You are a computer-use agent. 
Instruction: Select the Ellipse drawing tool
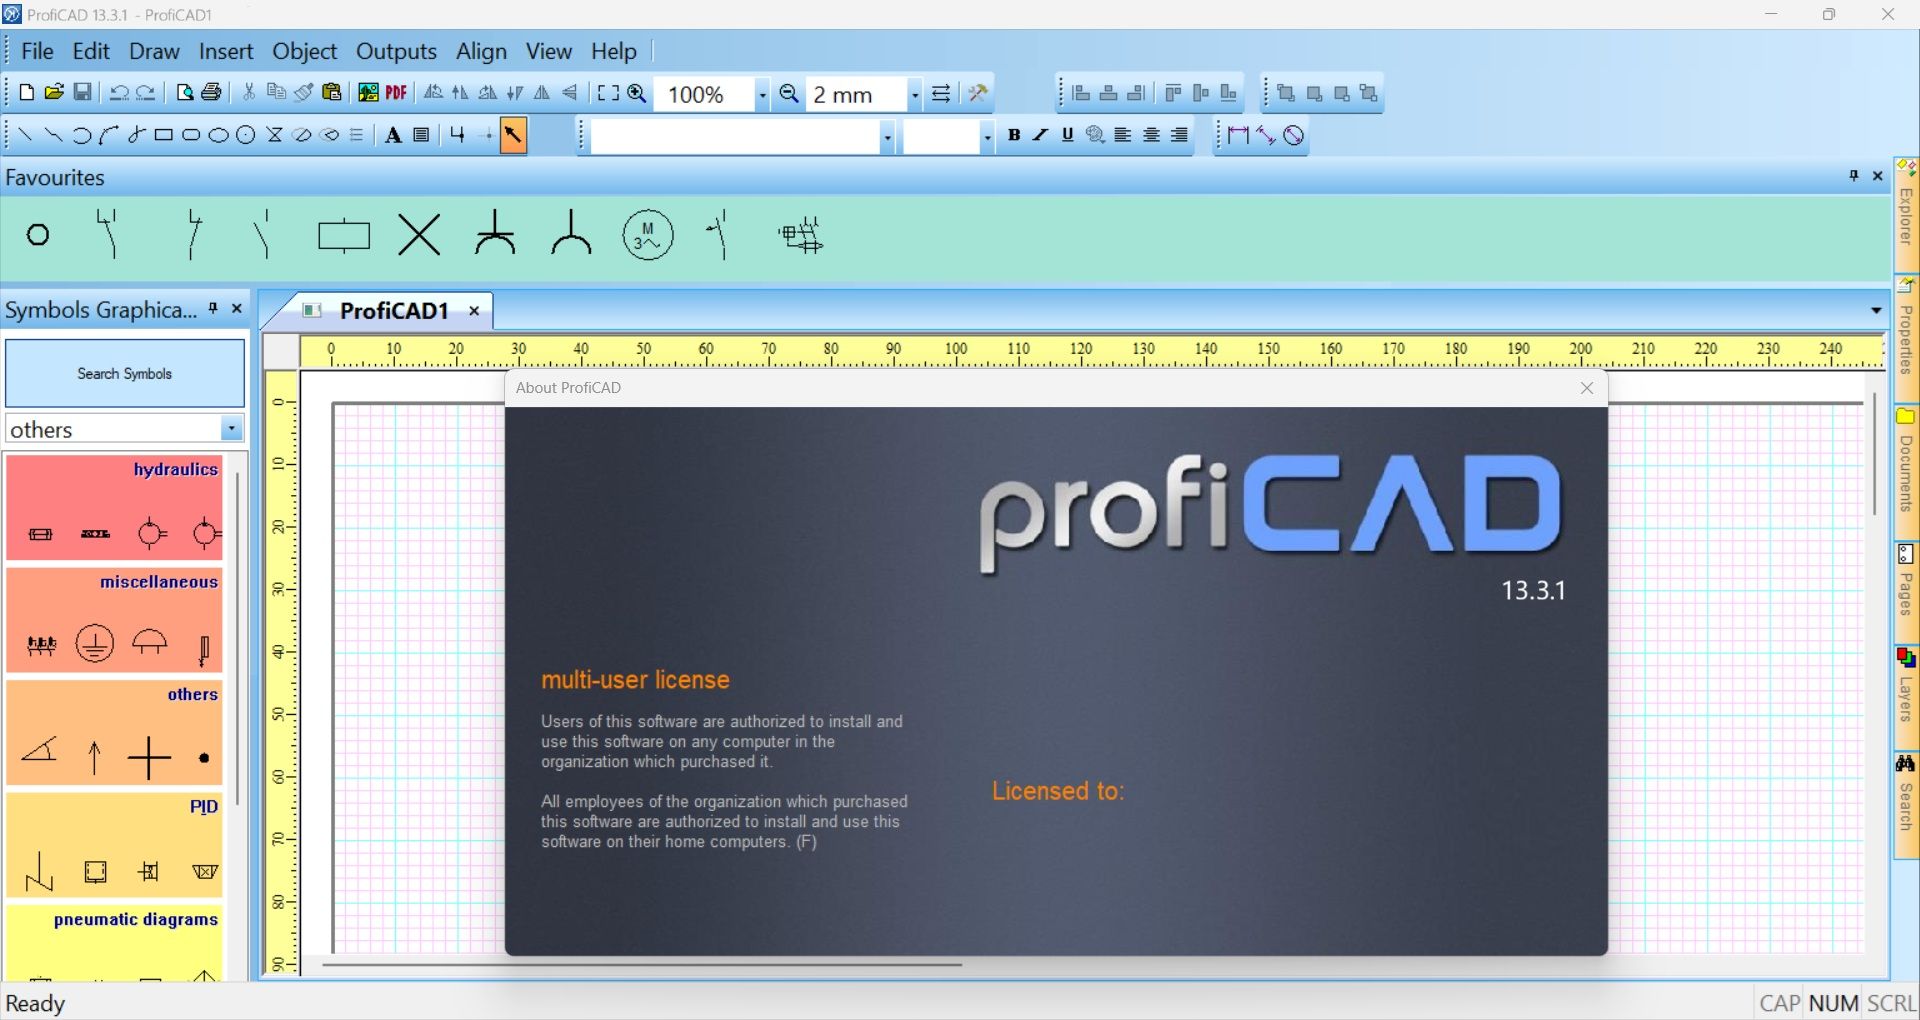(218, 135)
